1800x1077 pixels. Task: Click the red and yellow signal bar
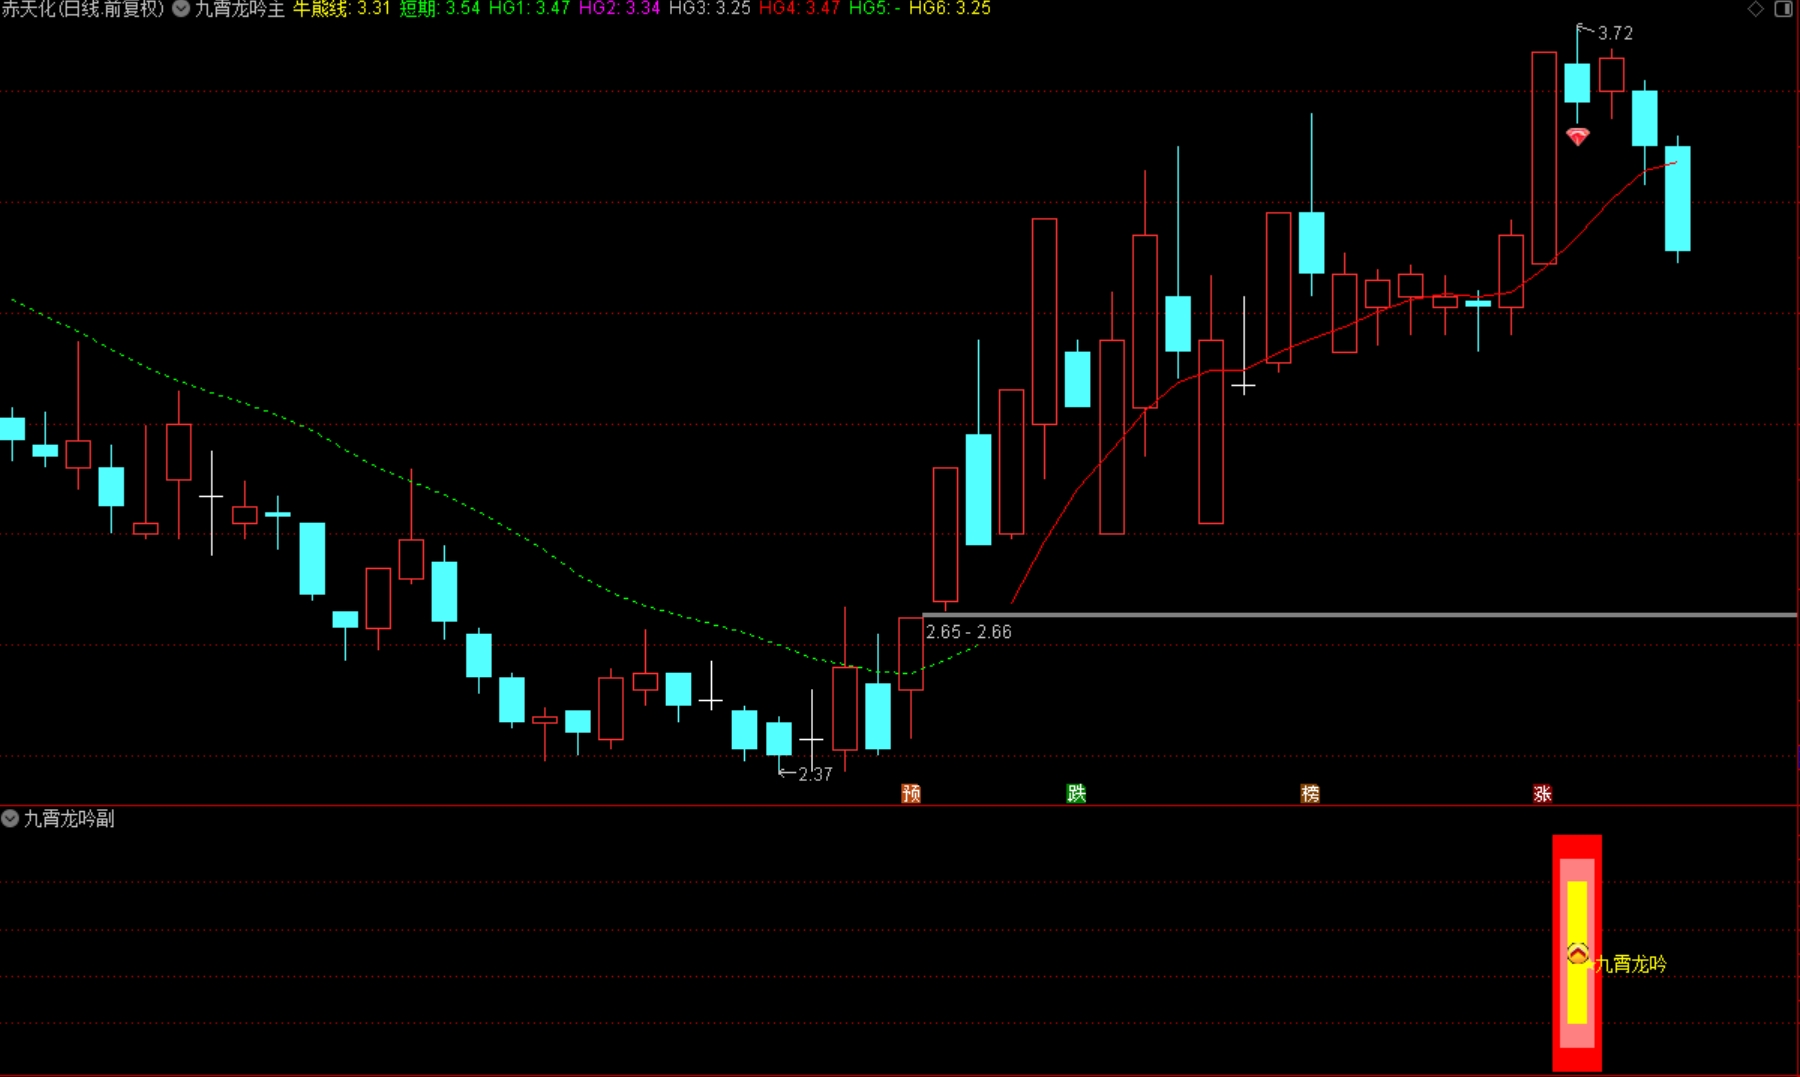click(1577, 952)
